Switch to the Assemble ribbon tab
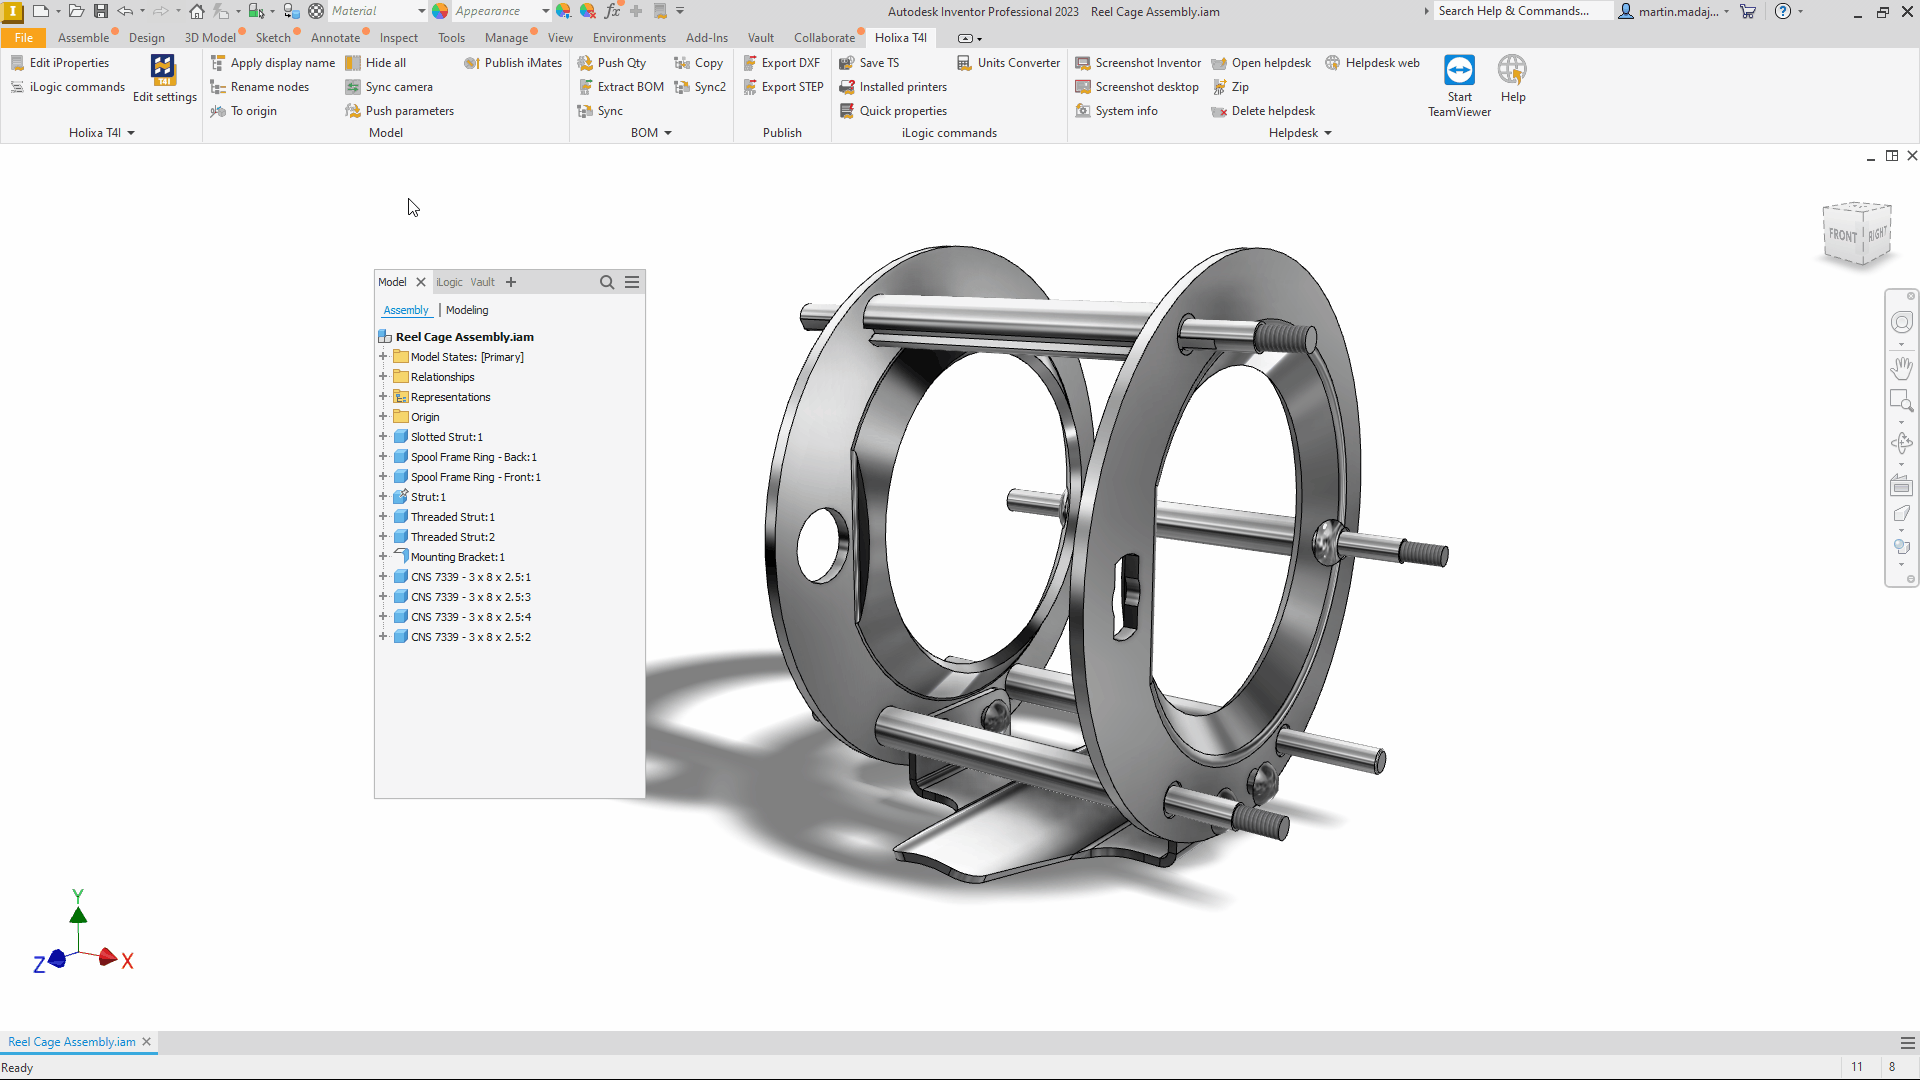The width and height of the screenshot is (1920, 1080). coord(83,38)
